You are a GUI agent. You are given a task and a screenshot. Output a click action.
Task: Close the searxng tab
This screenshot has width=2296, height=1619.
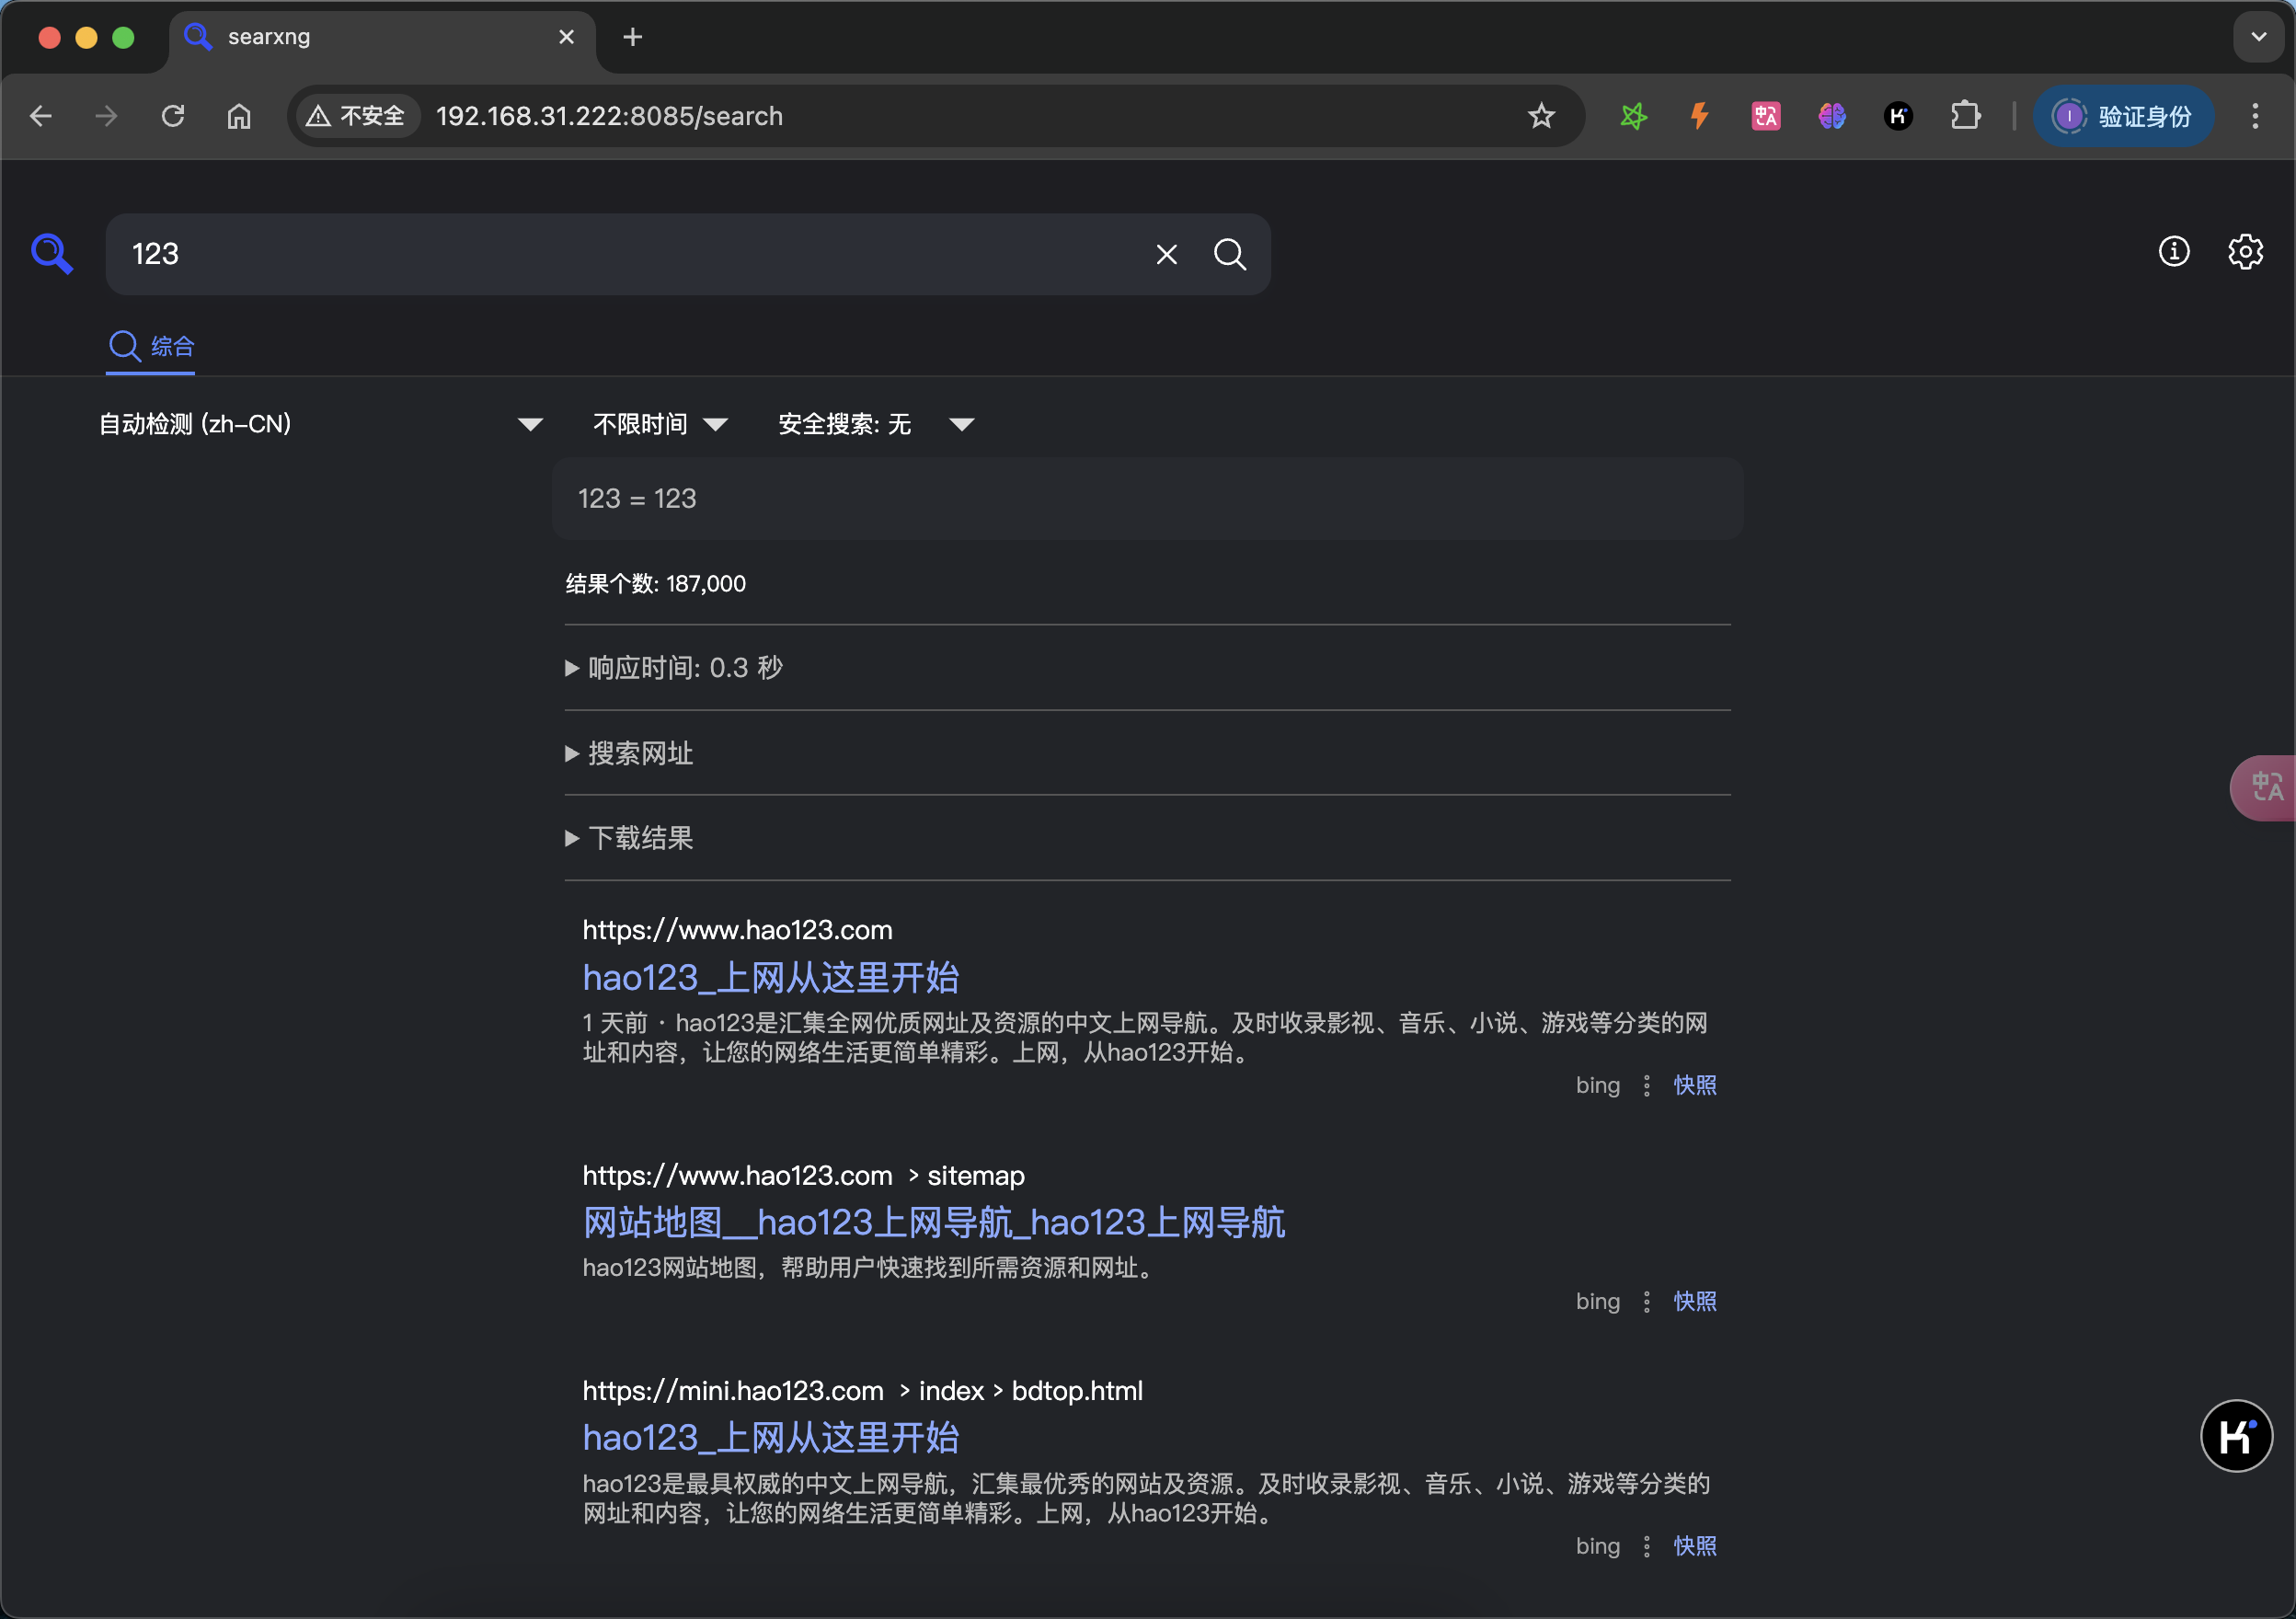566,37
